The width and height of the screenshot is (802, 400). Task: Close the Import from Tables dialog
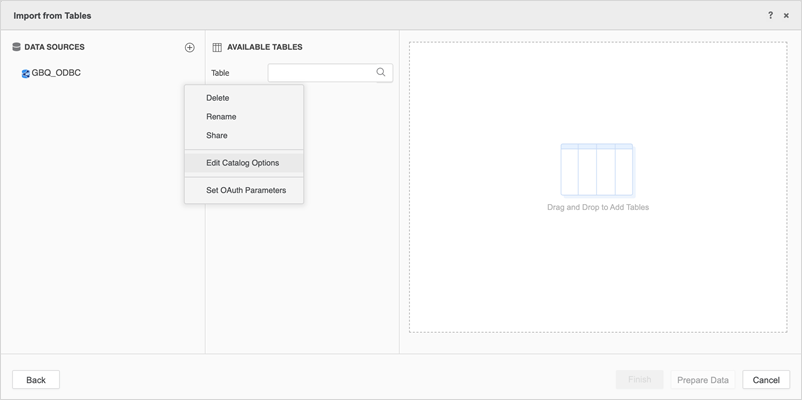pyautogui.click(x=786, y=16)
